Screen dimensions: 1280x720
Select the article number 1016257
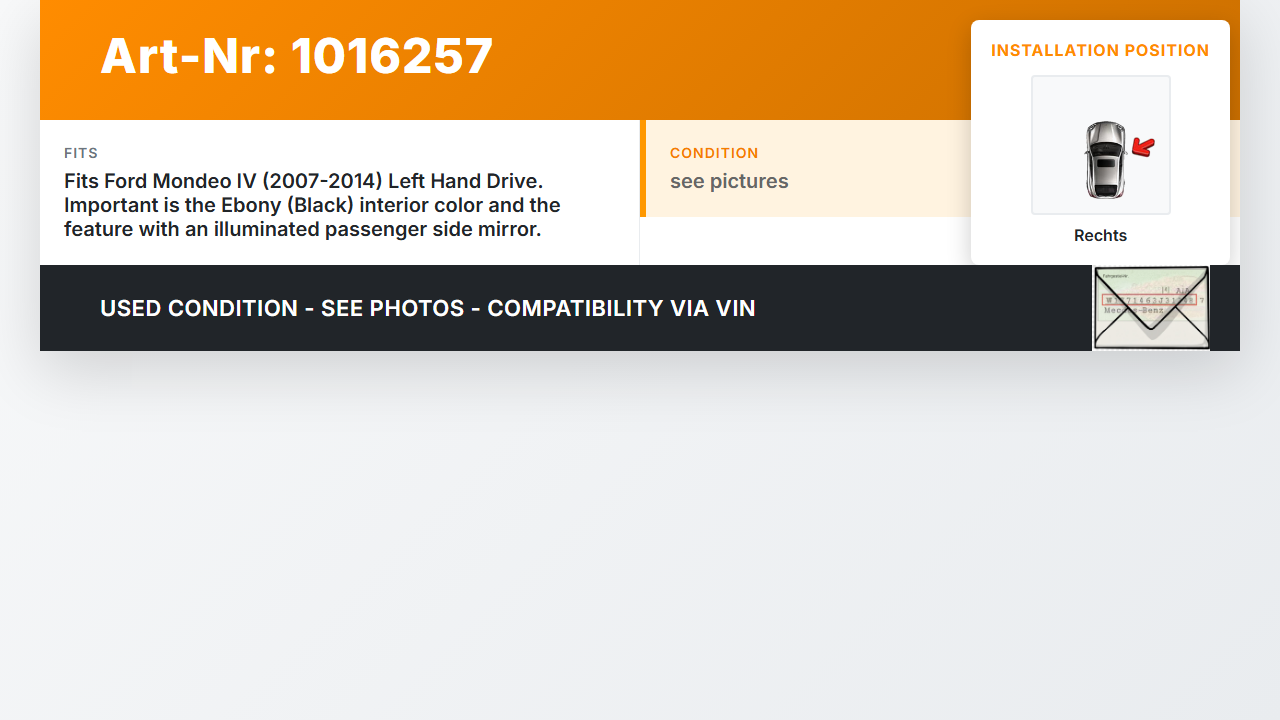coord(392,56)
